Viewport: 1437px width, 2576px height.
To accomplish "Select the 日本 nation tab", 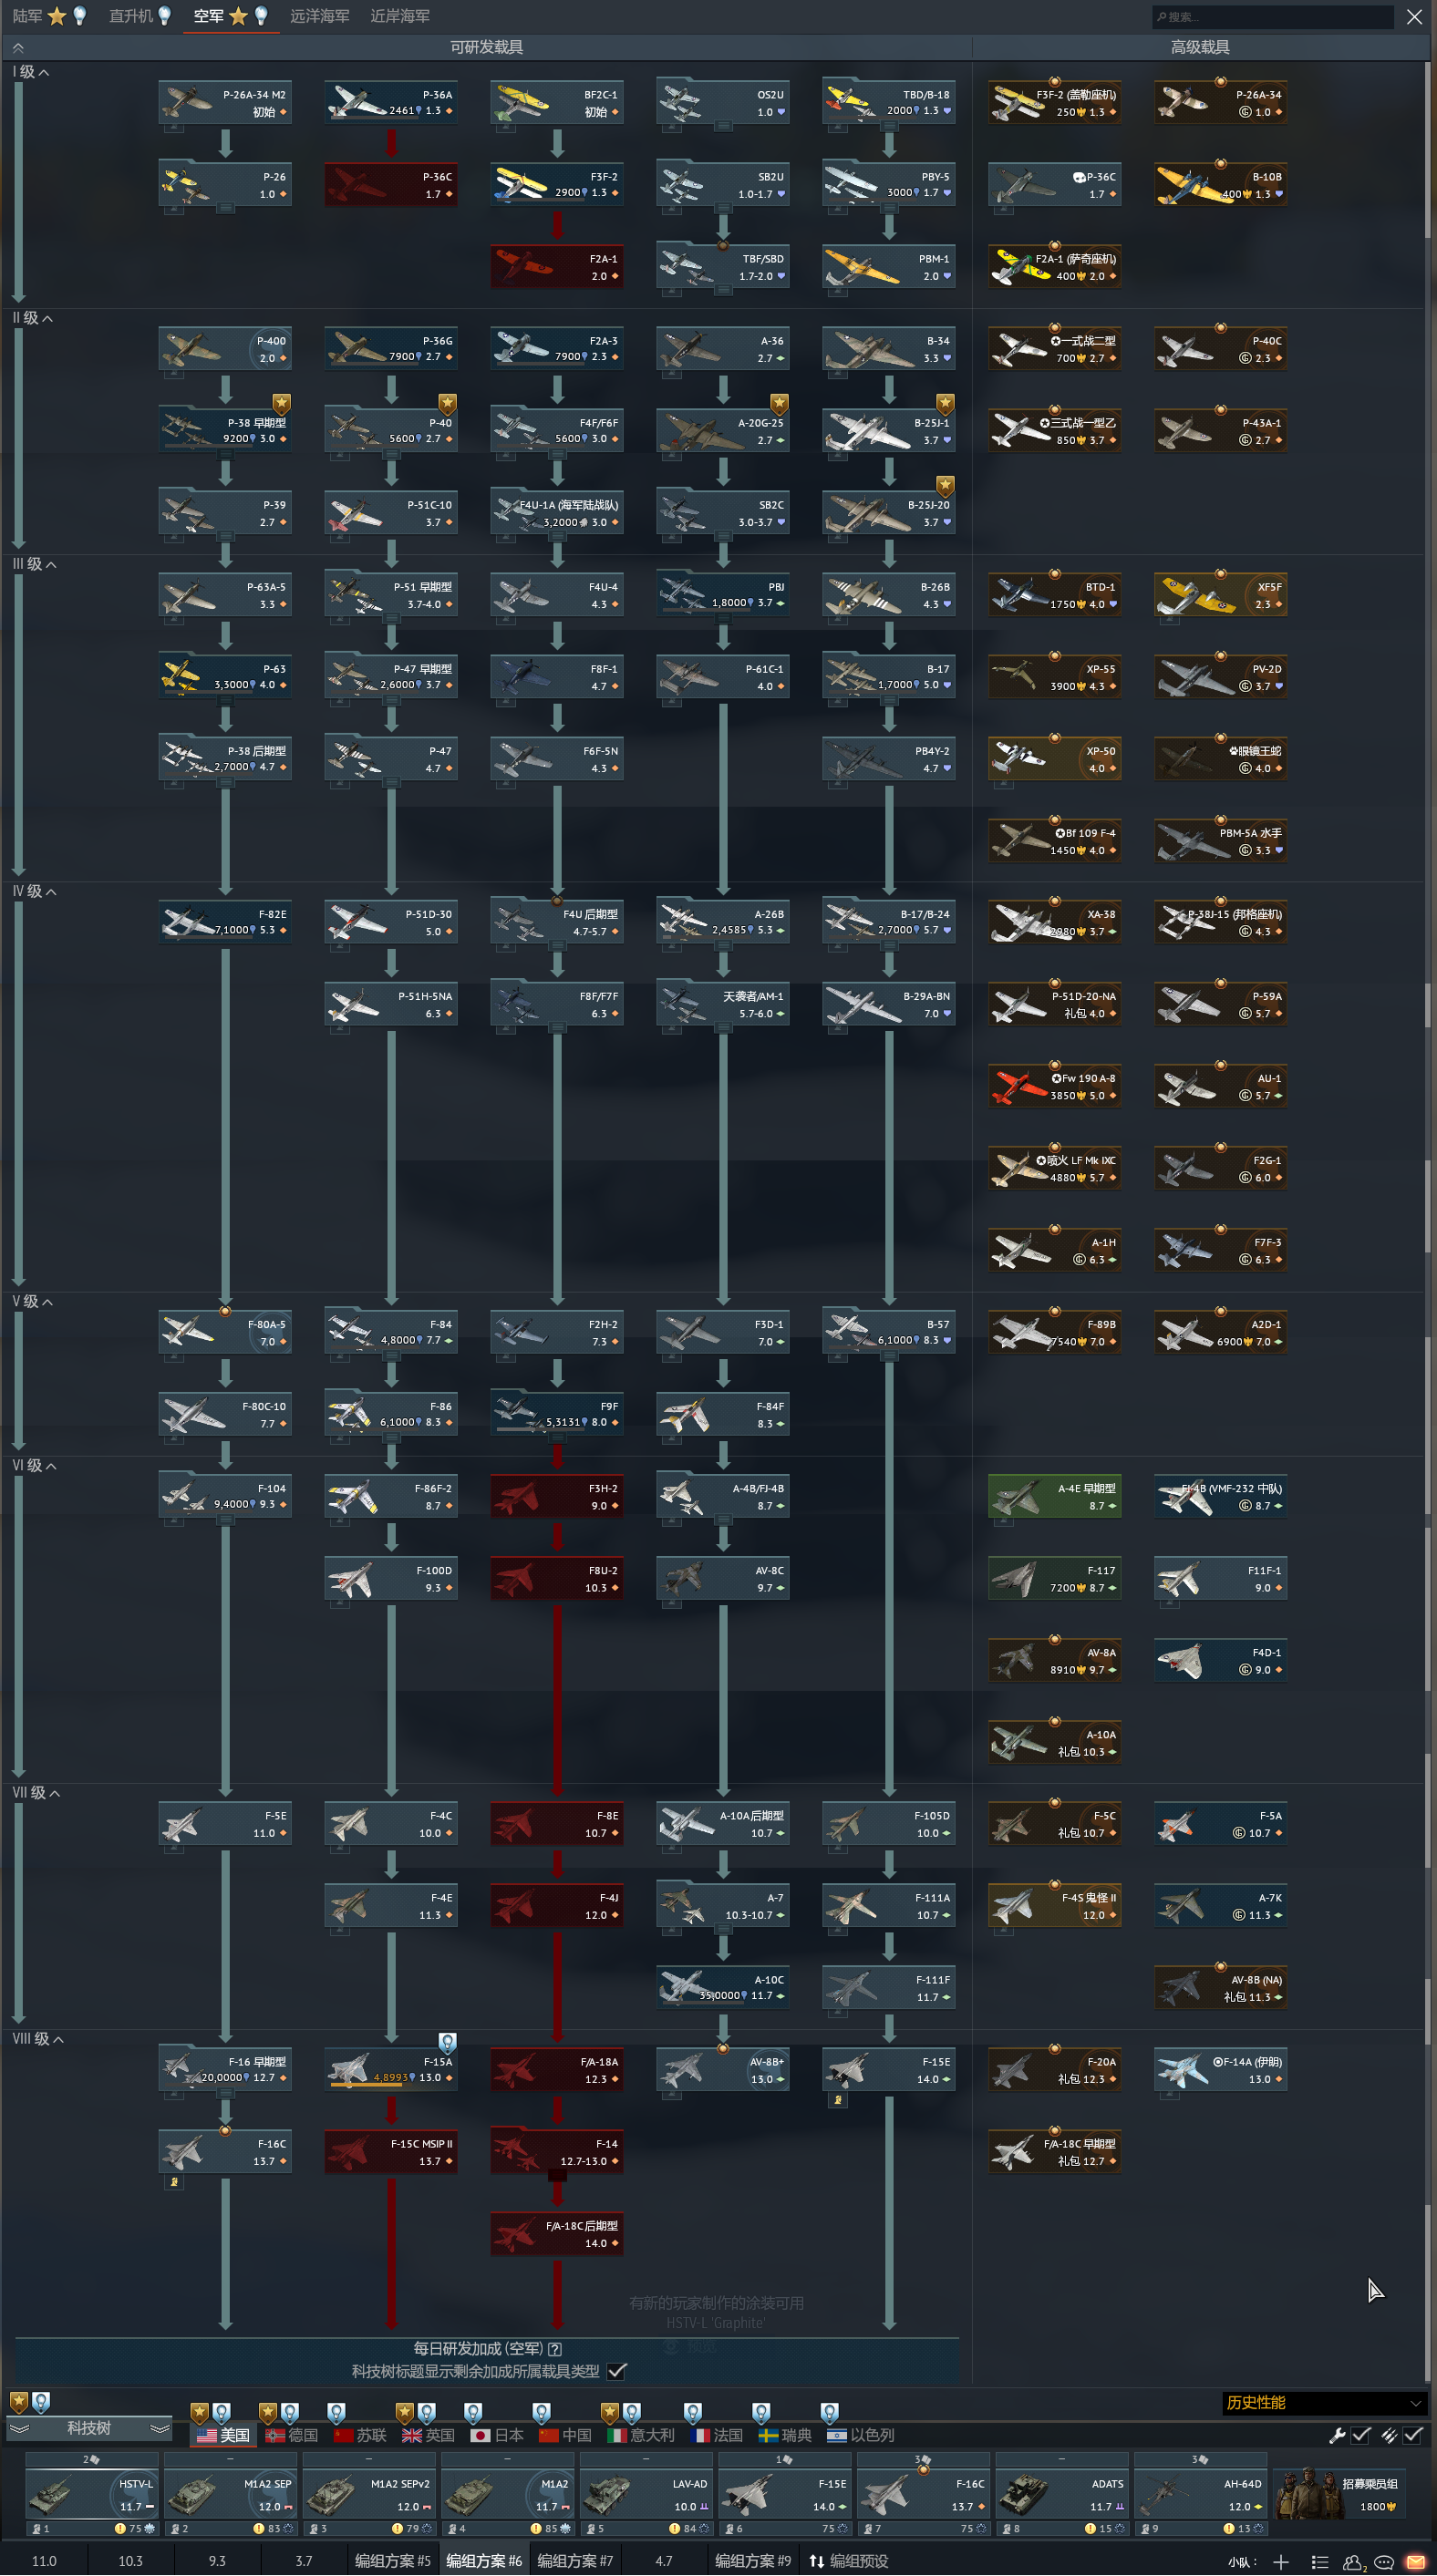I will coord(497,2435).
